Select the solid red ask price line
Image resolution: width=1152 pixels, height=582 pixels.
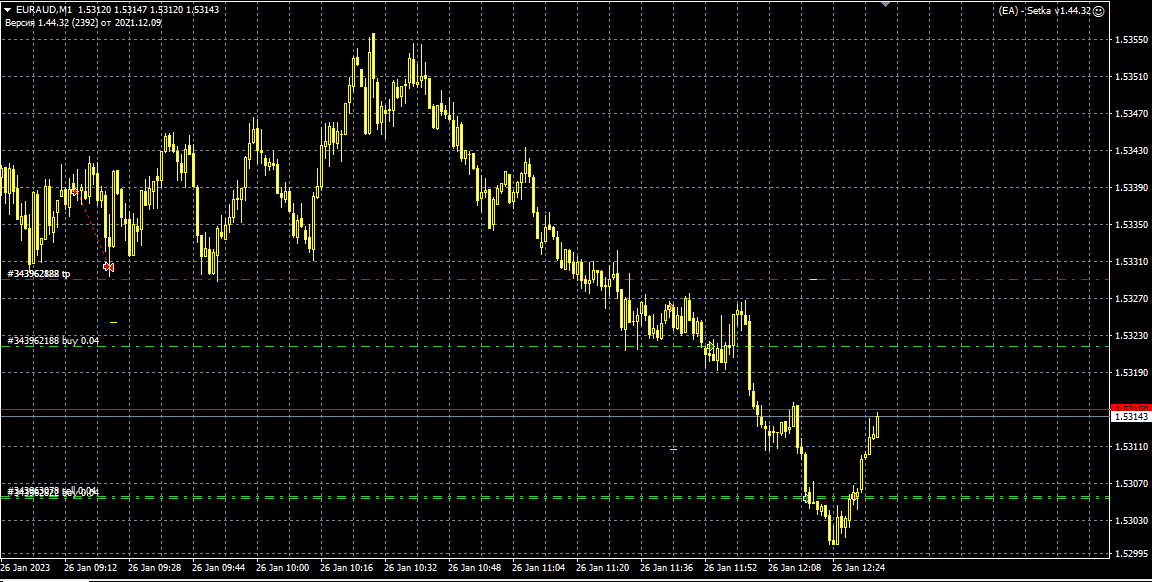555,409
